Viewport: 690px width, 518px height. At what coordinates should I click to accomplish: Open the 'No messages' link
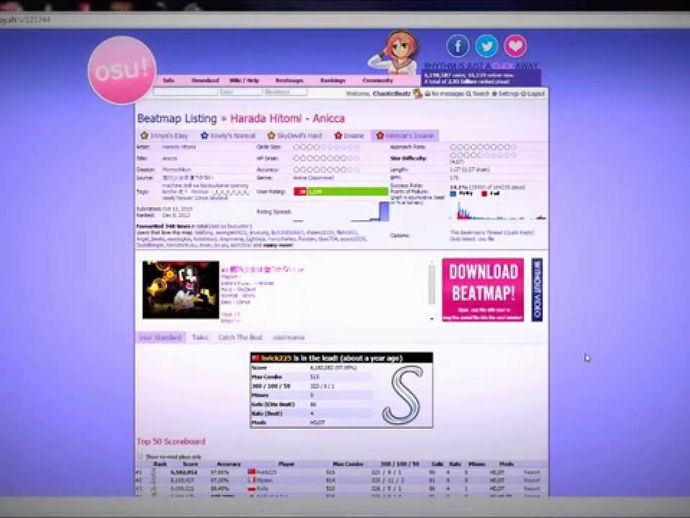pyautogui.click(x=444, y=94)
